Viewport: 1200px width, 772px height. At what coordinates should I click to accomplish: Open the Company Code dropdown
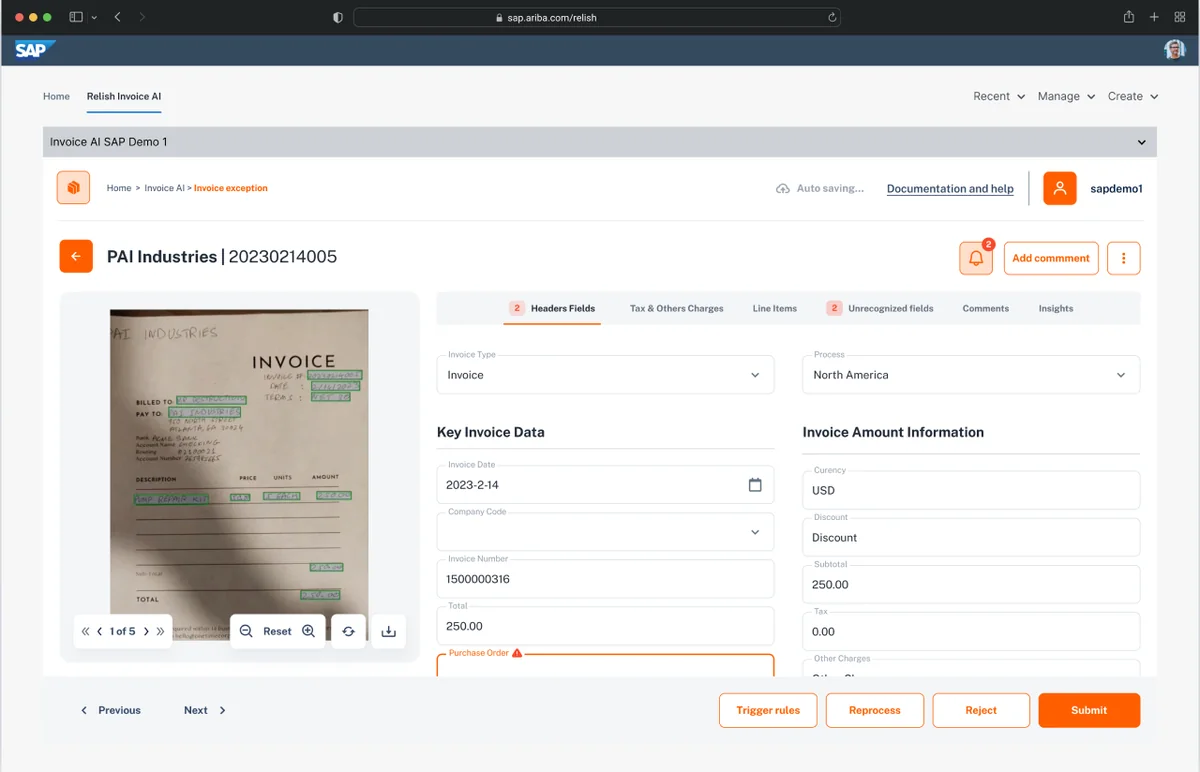pyautogui.click(x=605, y=532)
